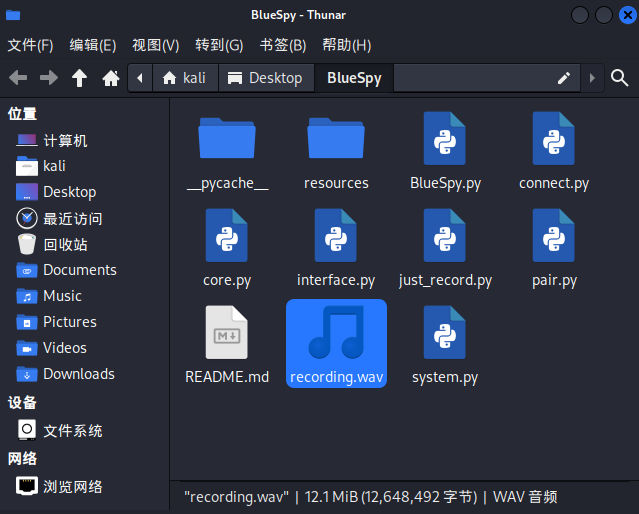Select the __pycache__ folder
This screenshot has height=514, width=639.
tap(227, 139)
